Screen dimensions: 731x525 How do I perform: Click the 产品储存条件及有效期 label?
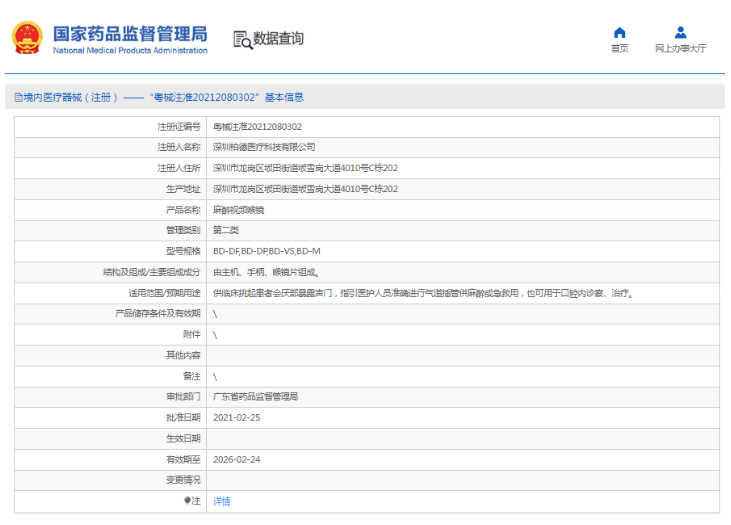pos(158,313)
